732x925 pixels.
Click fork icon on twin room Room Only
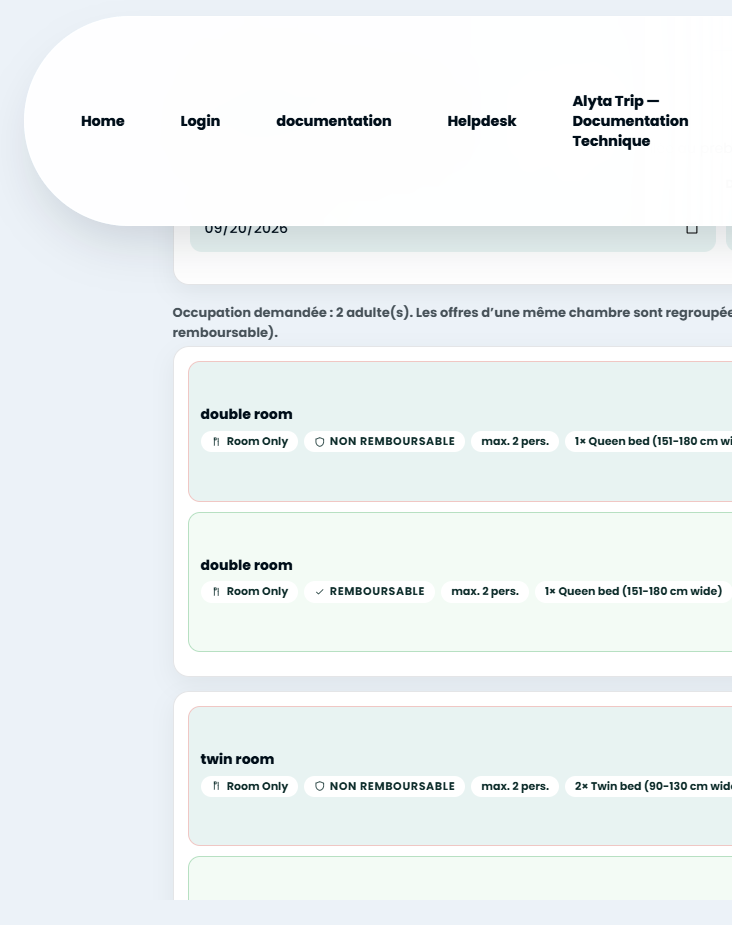point(216,786)
